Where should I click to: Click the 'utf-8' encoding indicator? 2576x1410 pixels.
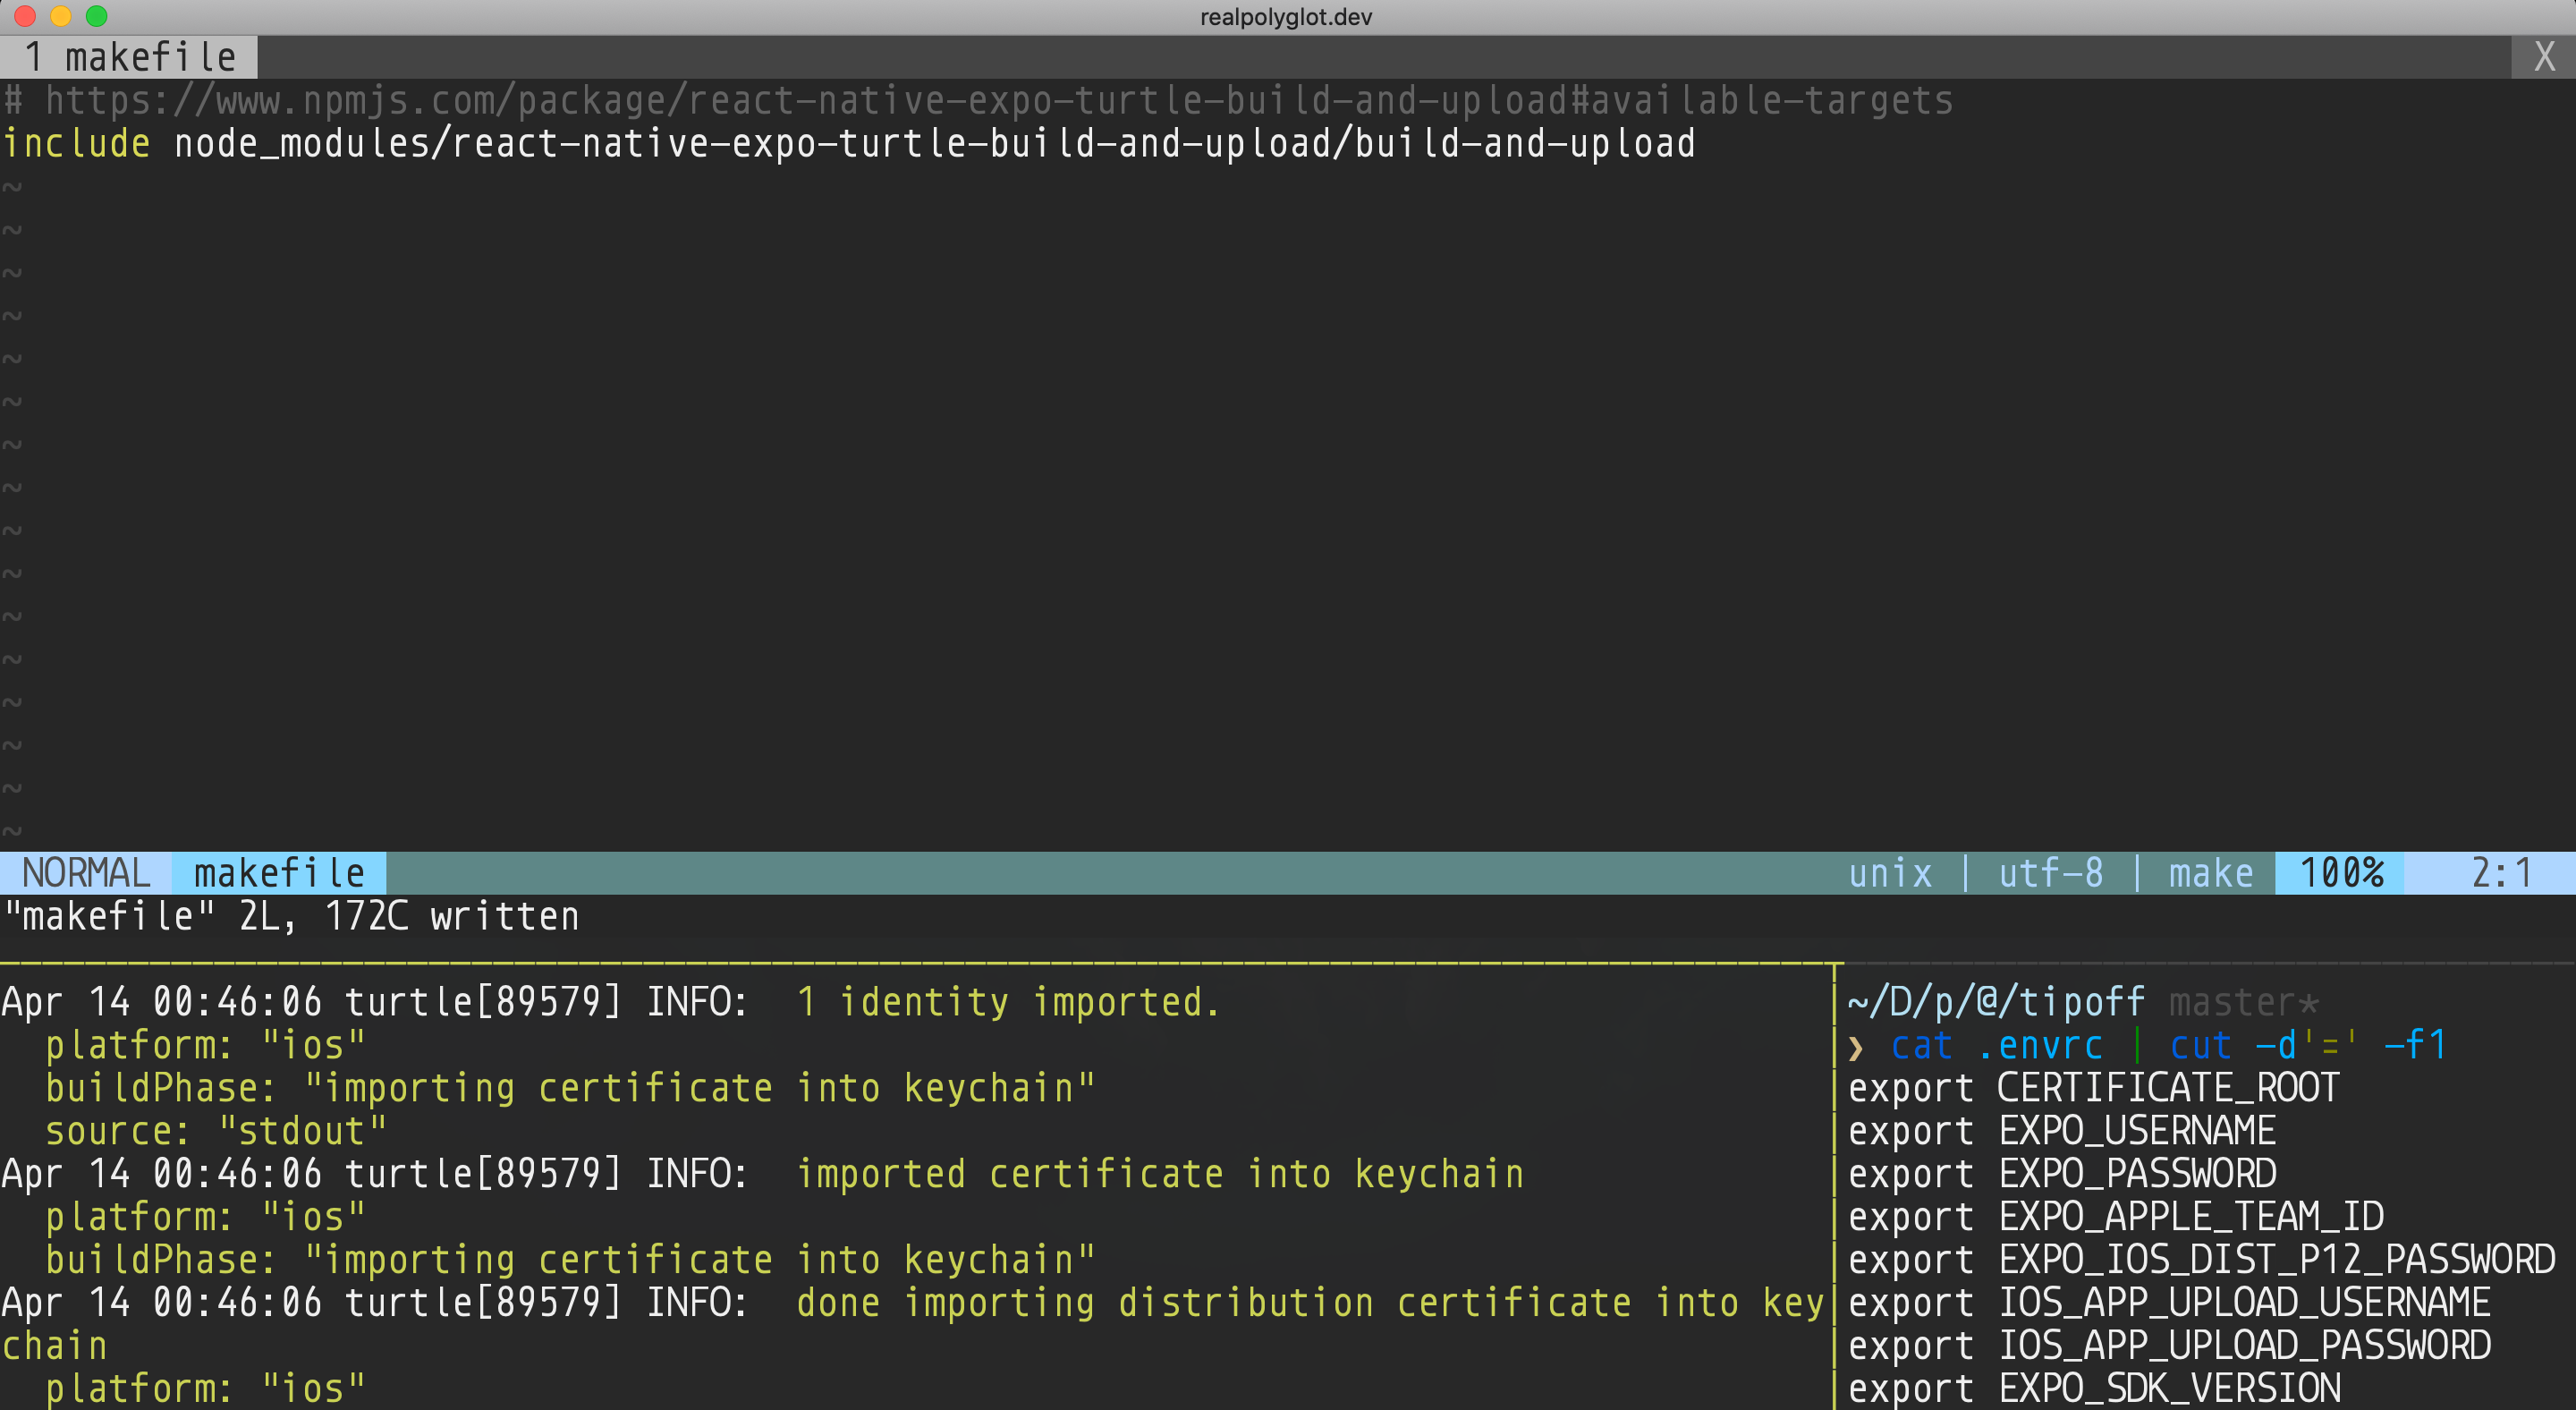click(x=2051, y=873)
